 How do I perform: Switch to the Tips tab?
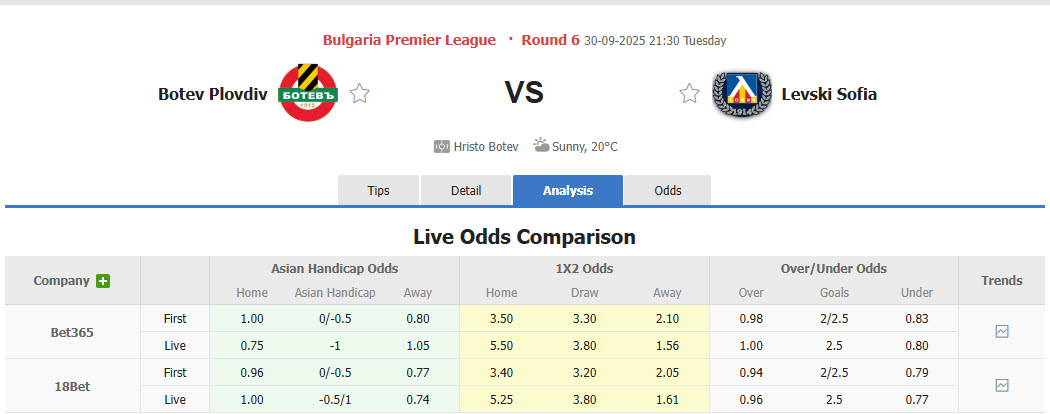tap(378, 190)
